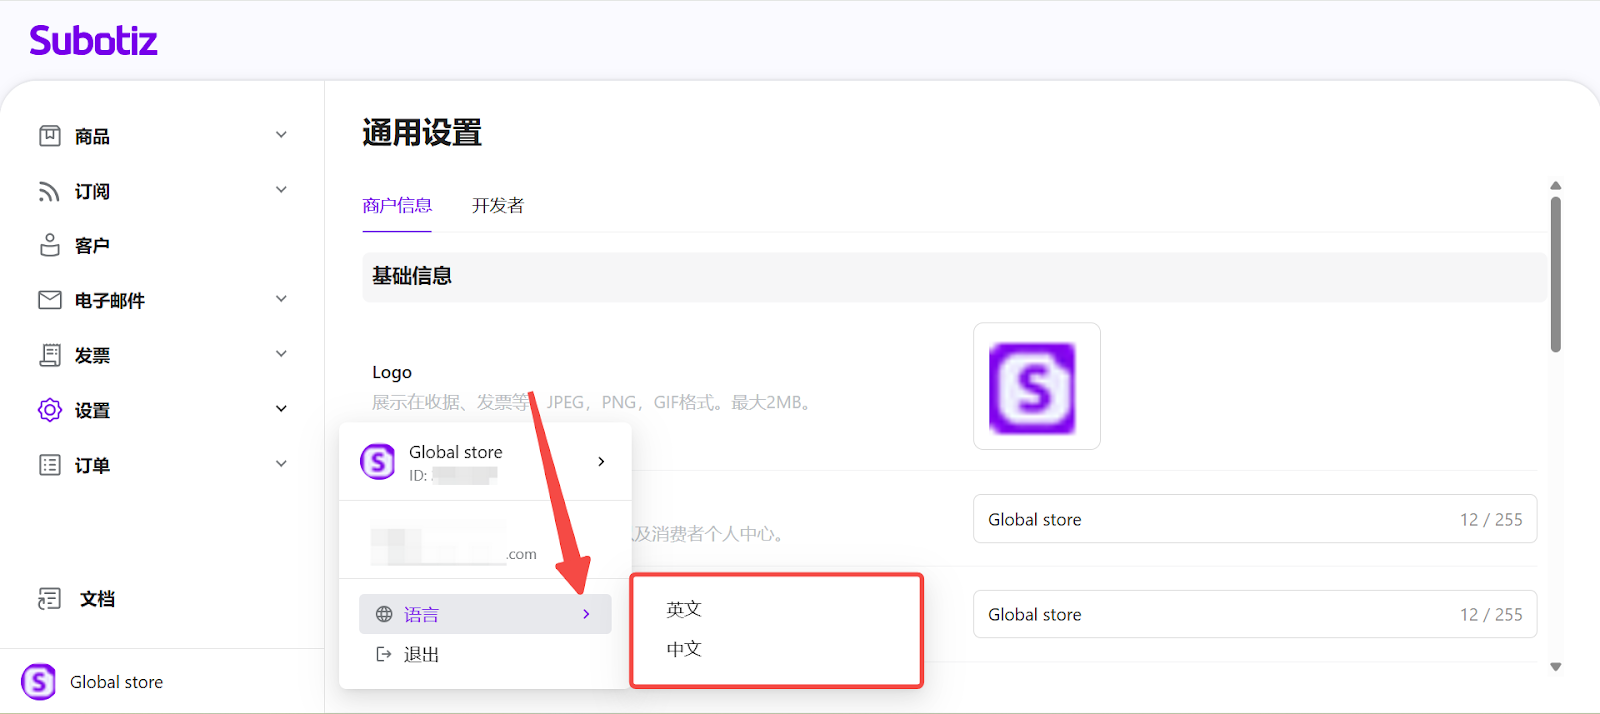The height and width of the screenshot is (714, 1600).
Task: Choose 中文 from the language submenu
Action: tap(684, 649)
